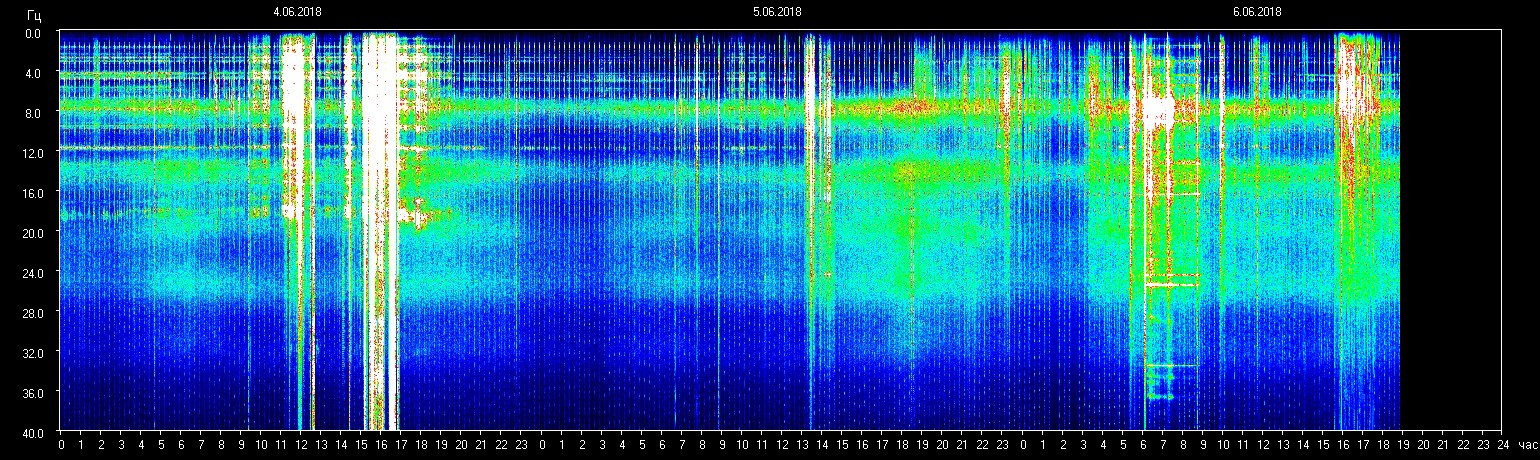
Task: Click the час time unit label
Action: [x=1527, y=444]
